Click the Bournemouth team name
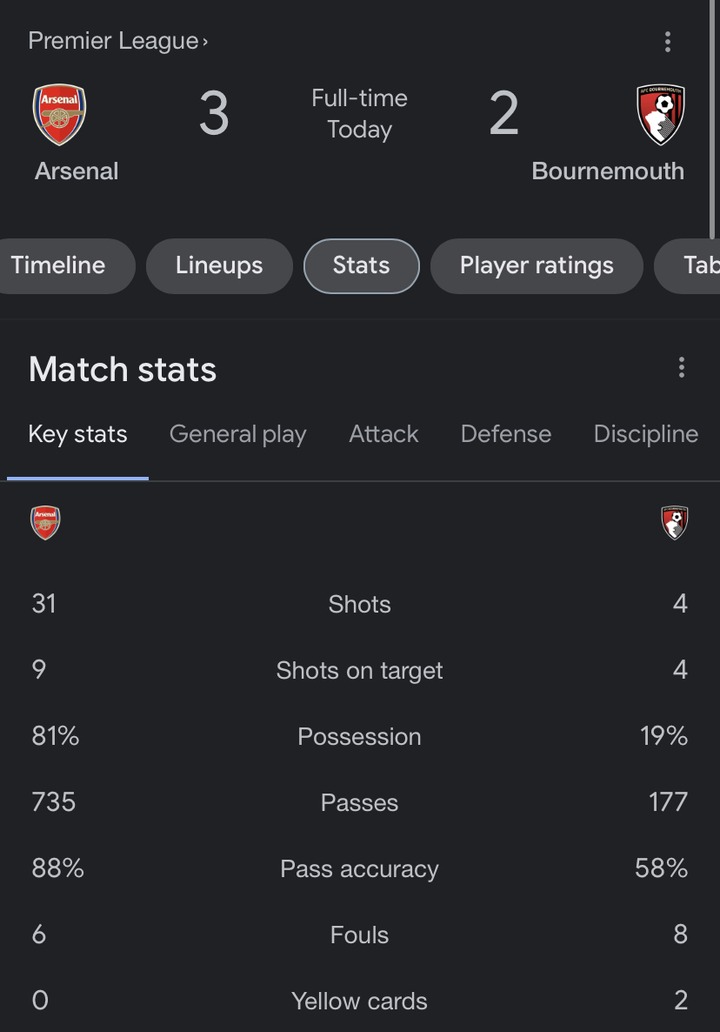 click(x=607, y=171)
